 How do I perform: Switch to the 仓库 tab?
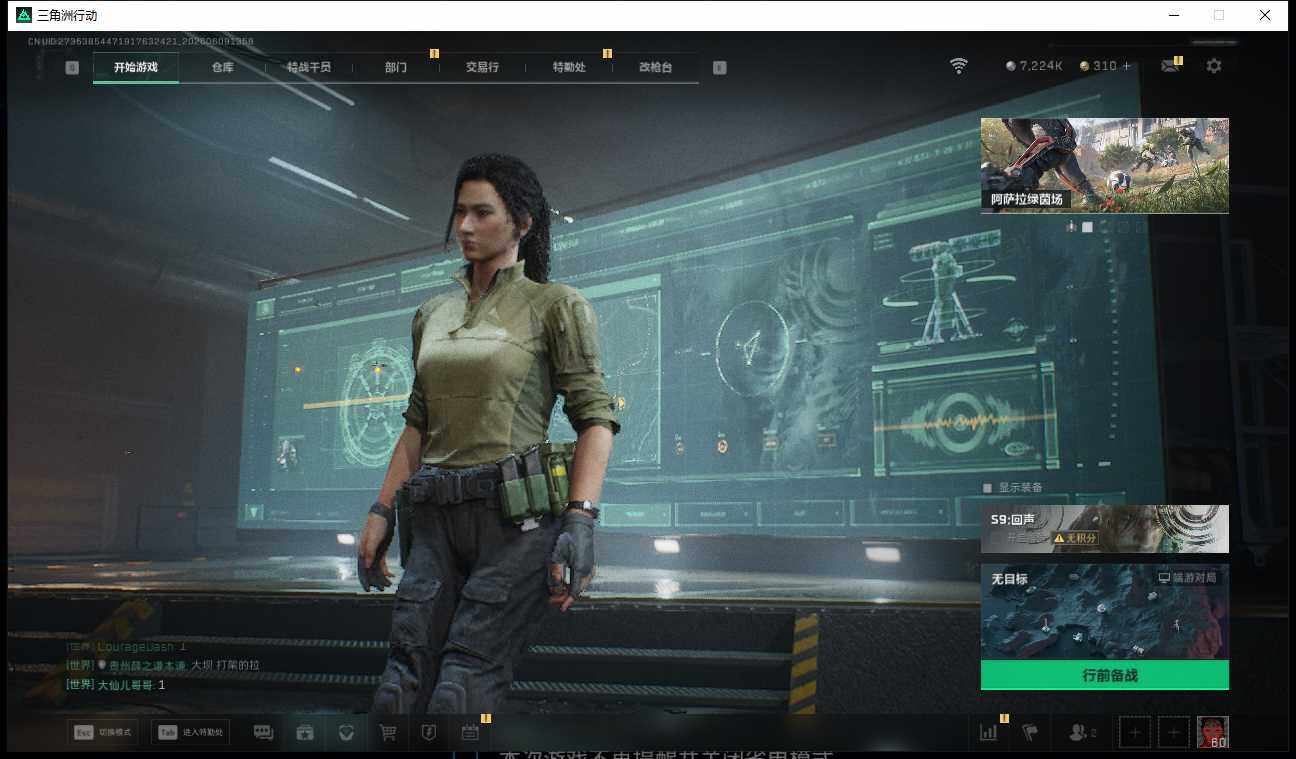tap(222, 67)
